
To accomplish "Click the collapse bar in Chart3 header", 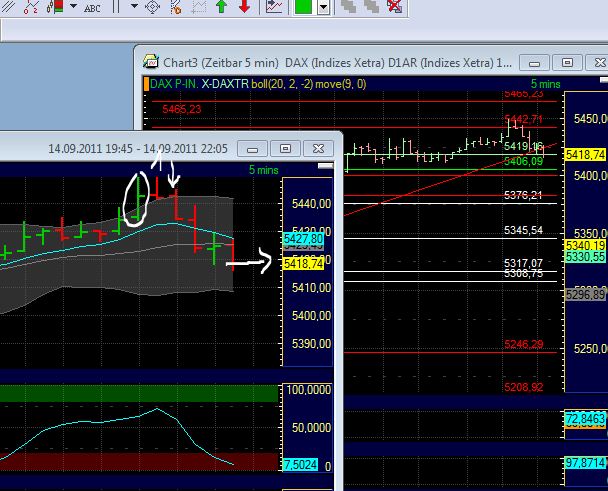I will pyautogui.click(x=604, y=80).
